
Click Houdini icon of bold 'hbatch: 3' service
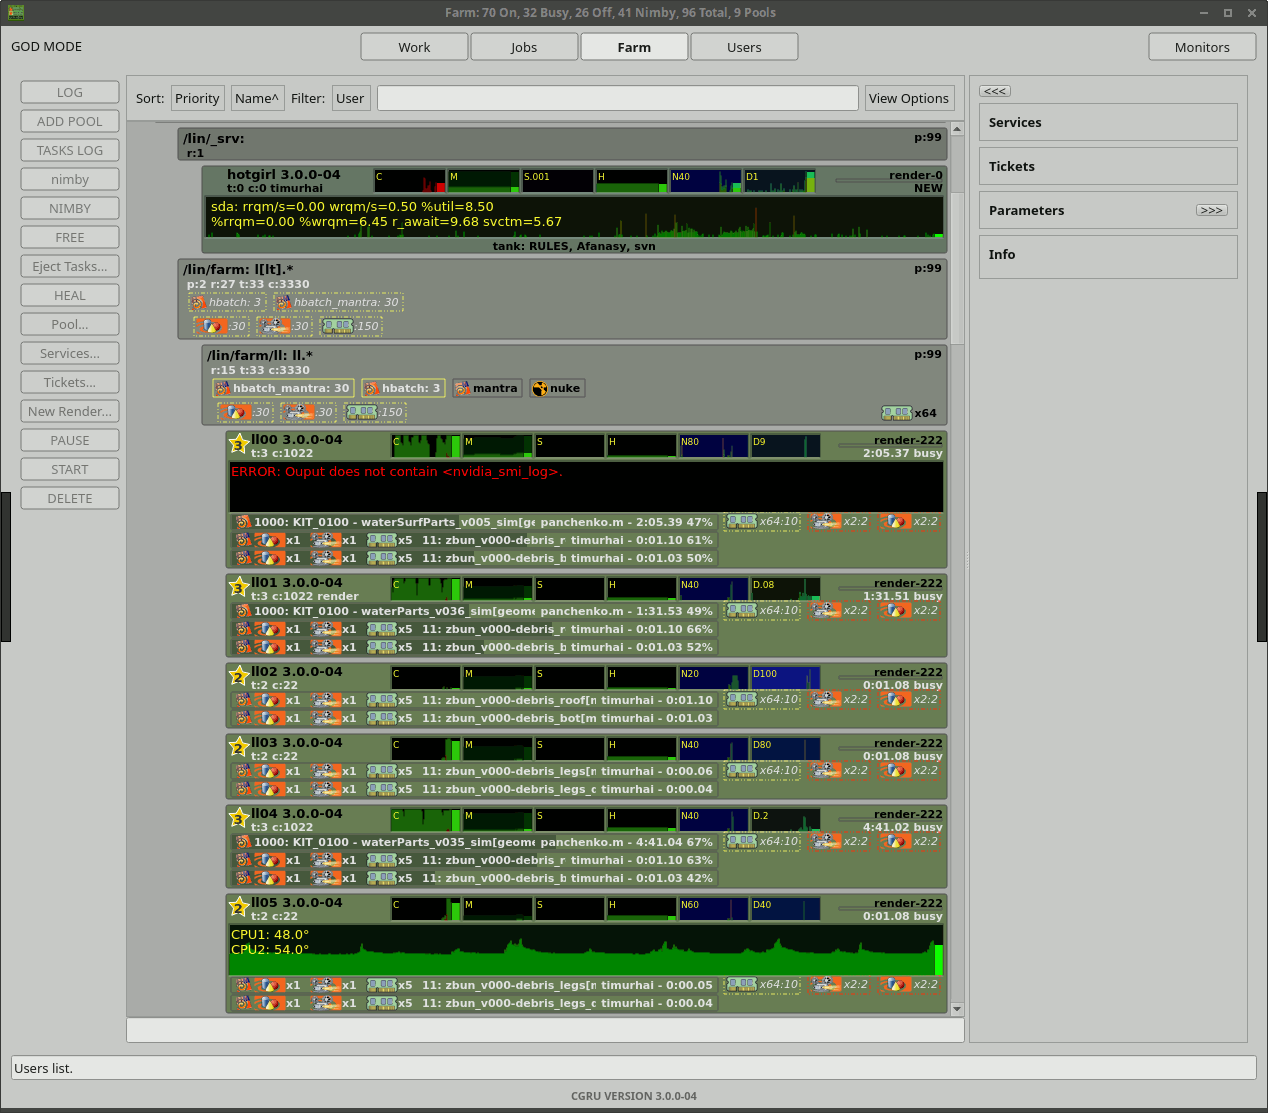[371, 388]
